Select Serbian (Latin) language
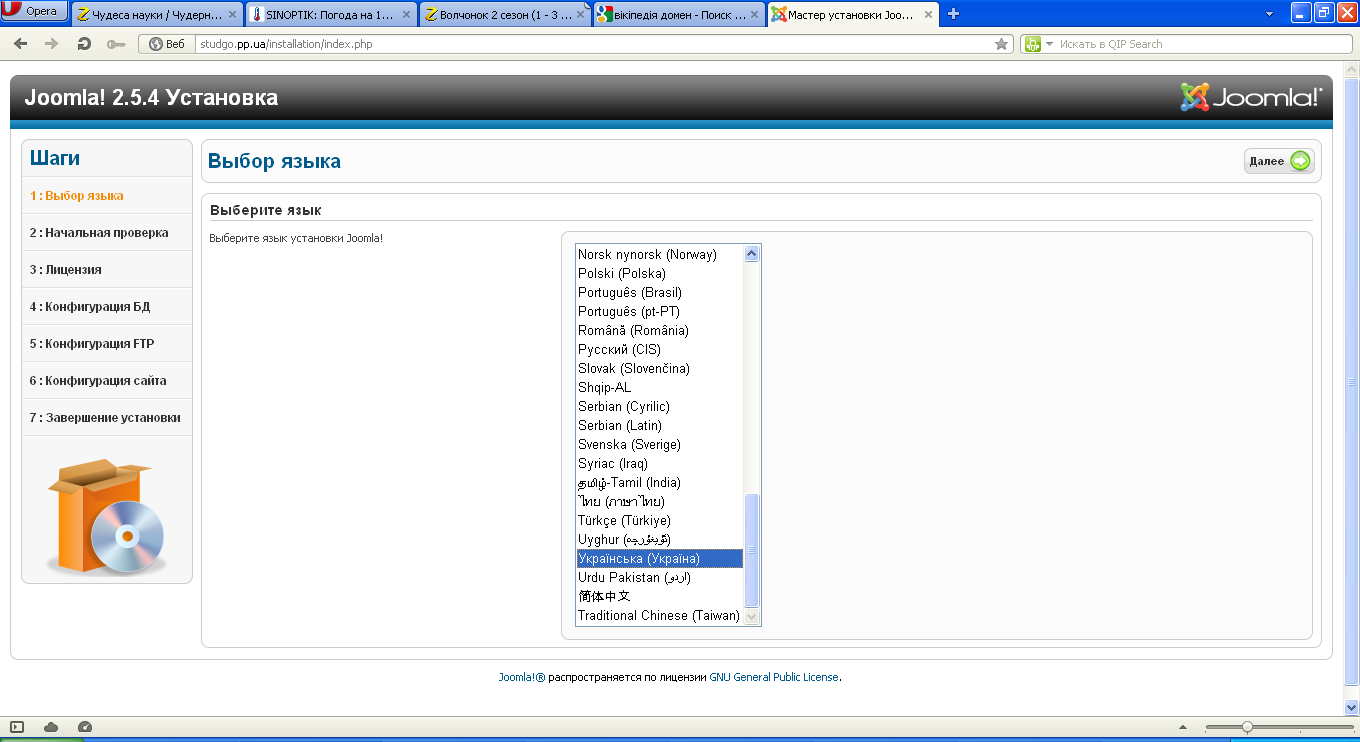Screen dimensions: 1360x742 (660, 426)
